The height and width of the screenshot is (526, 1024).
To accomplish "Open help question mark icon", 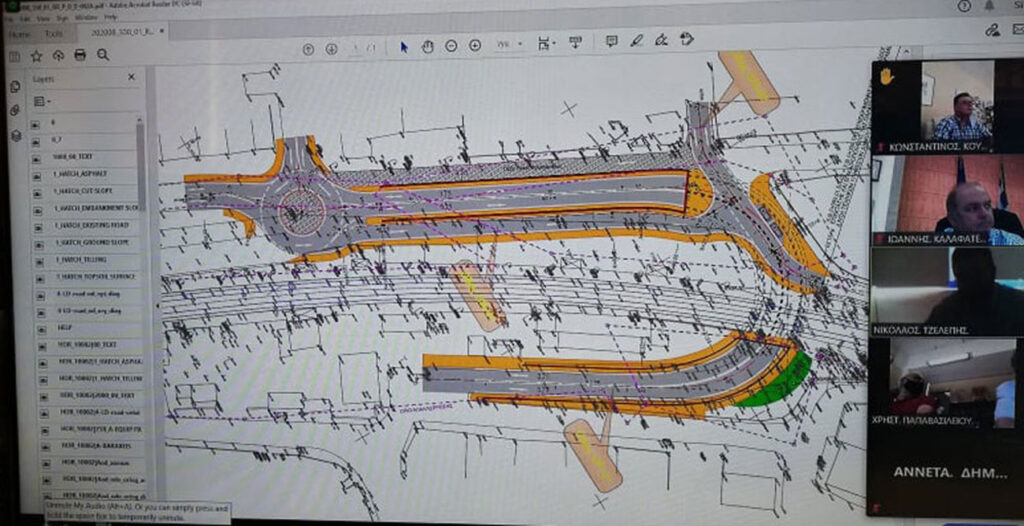I will pos(964,6).
